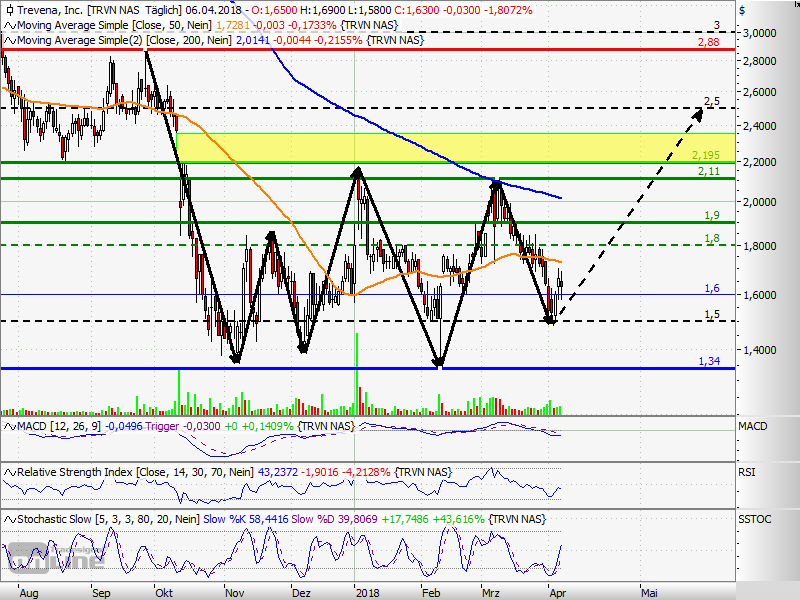Select the wave icon before Moving Average Simple [Close, 50]
Viewport: 800px width, 600px height.
click(8, 26)
